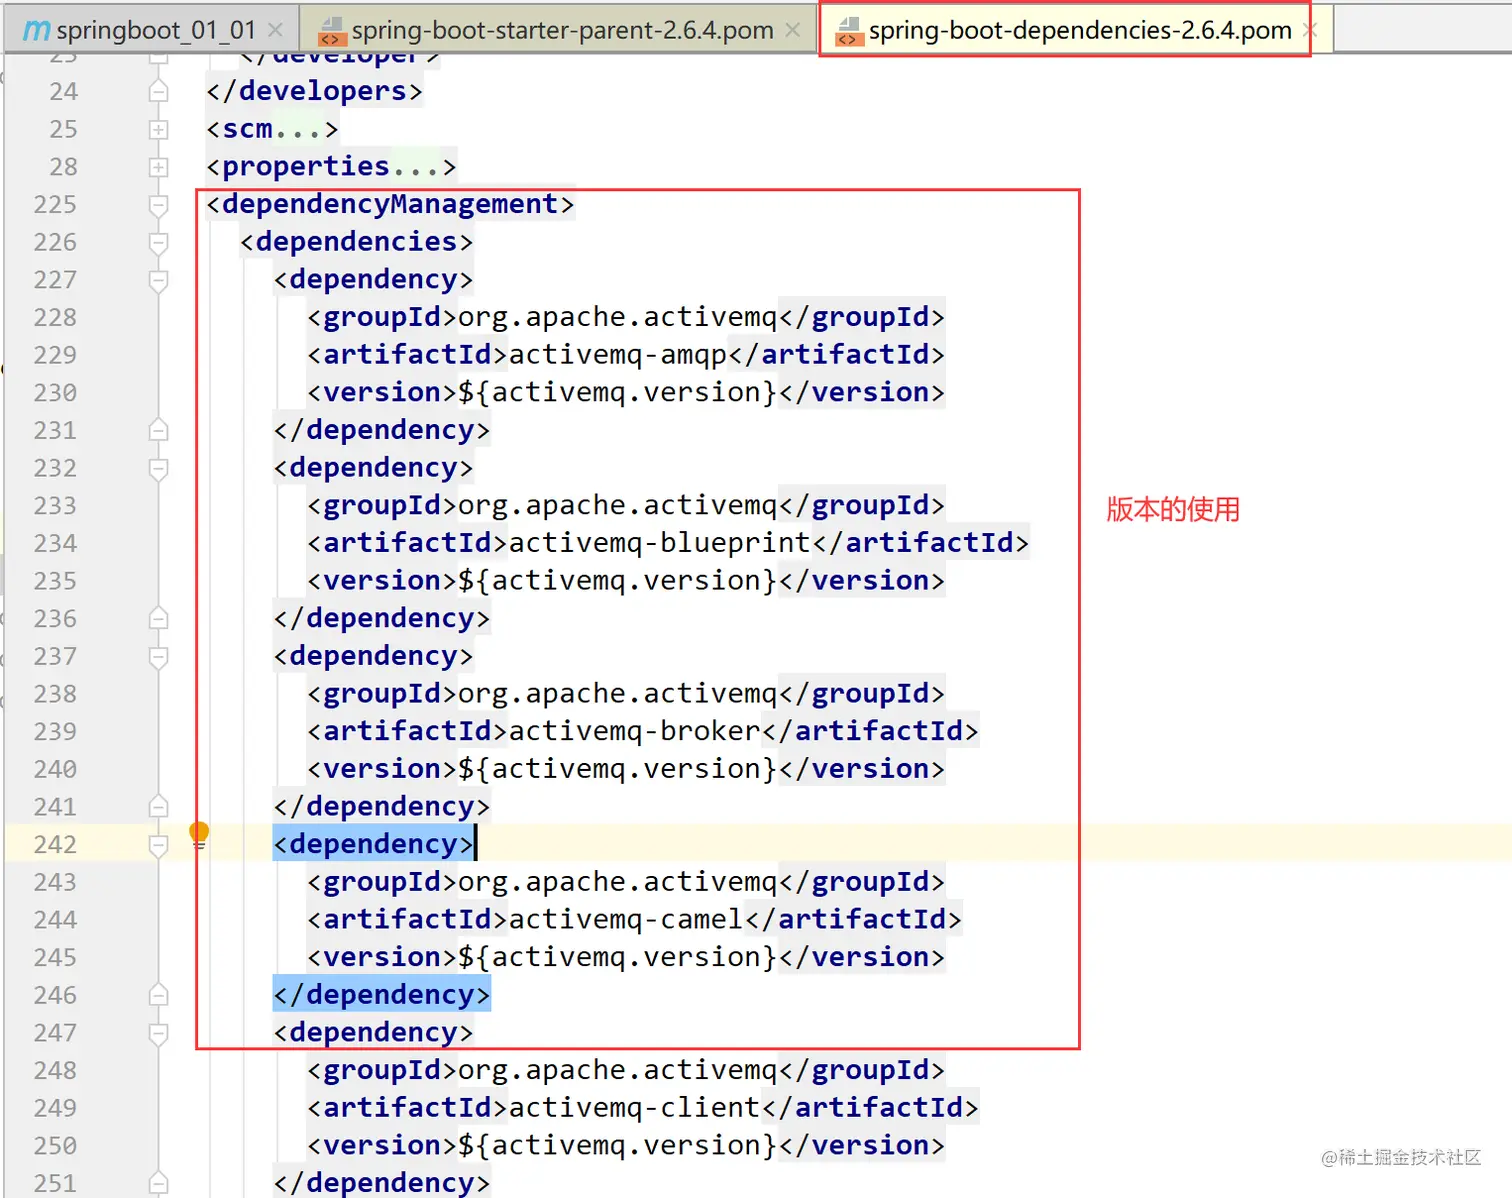Viewport: 1512px width, 1198px height.
Task: Click groupId org.apache.activemq on line 248
Action: coord(618,1070)
